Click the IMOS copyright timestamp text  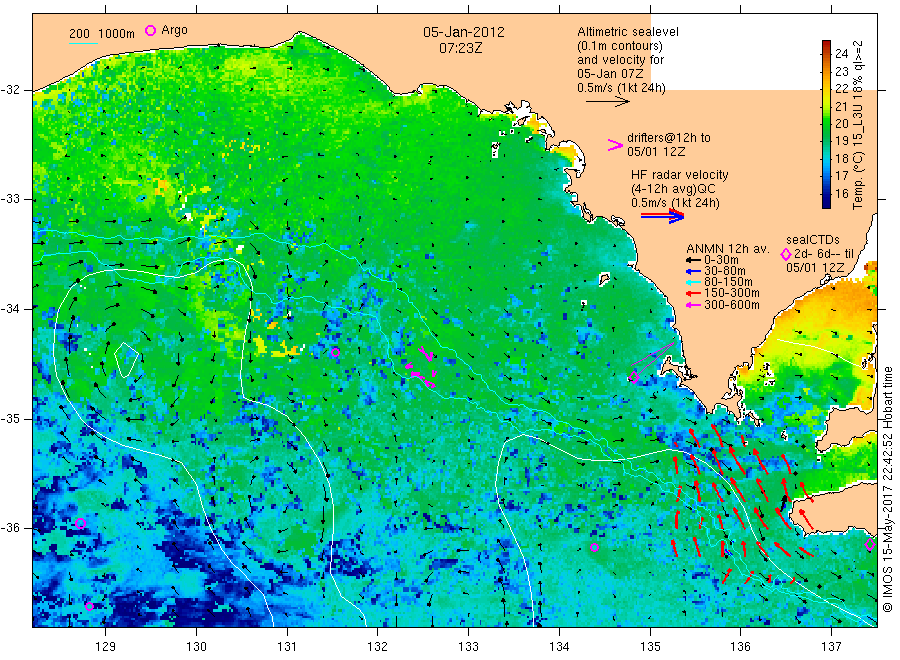coord(888,490)
